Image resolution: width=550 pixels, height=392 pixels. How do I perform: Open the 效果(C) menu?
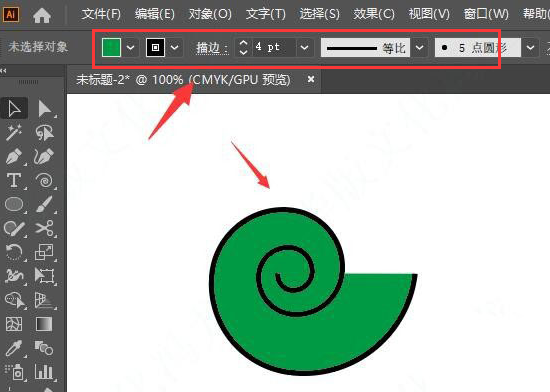[x=374, y=14]
